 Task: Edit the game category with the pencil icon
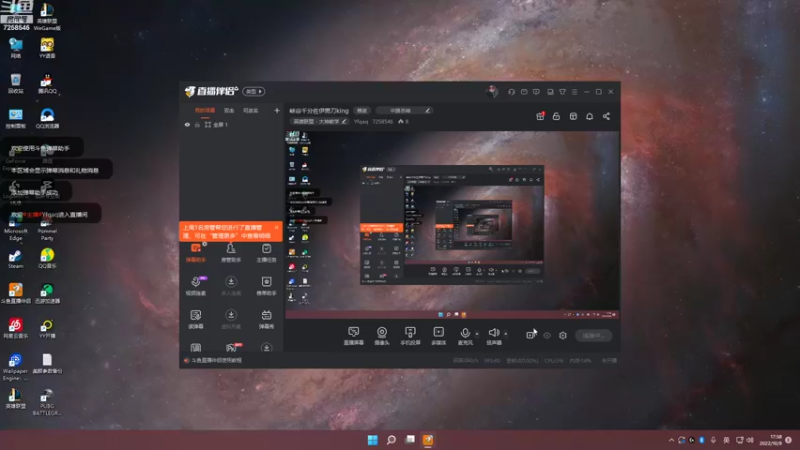344,121
